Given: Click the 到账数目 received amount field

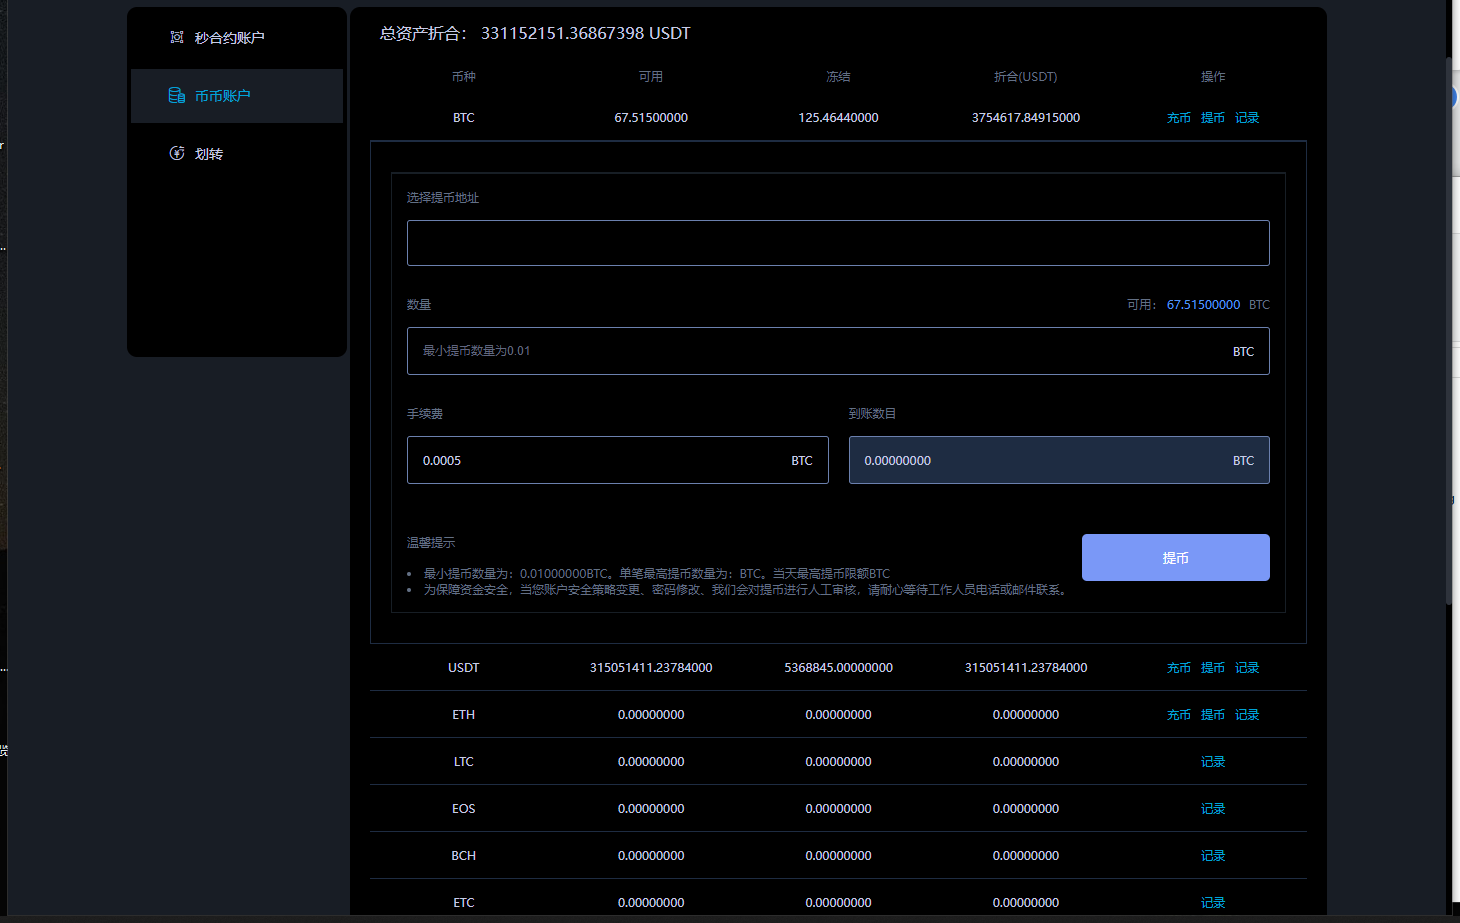Looking at the screenshot, I should pos(1040,460).
